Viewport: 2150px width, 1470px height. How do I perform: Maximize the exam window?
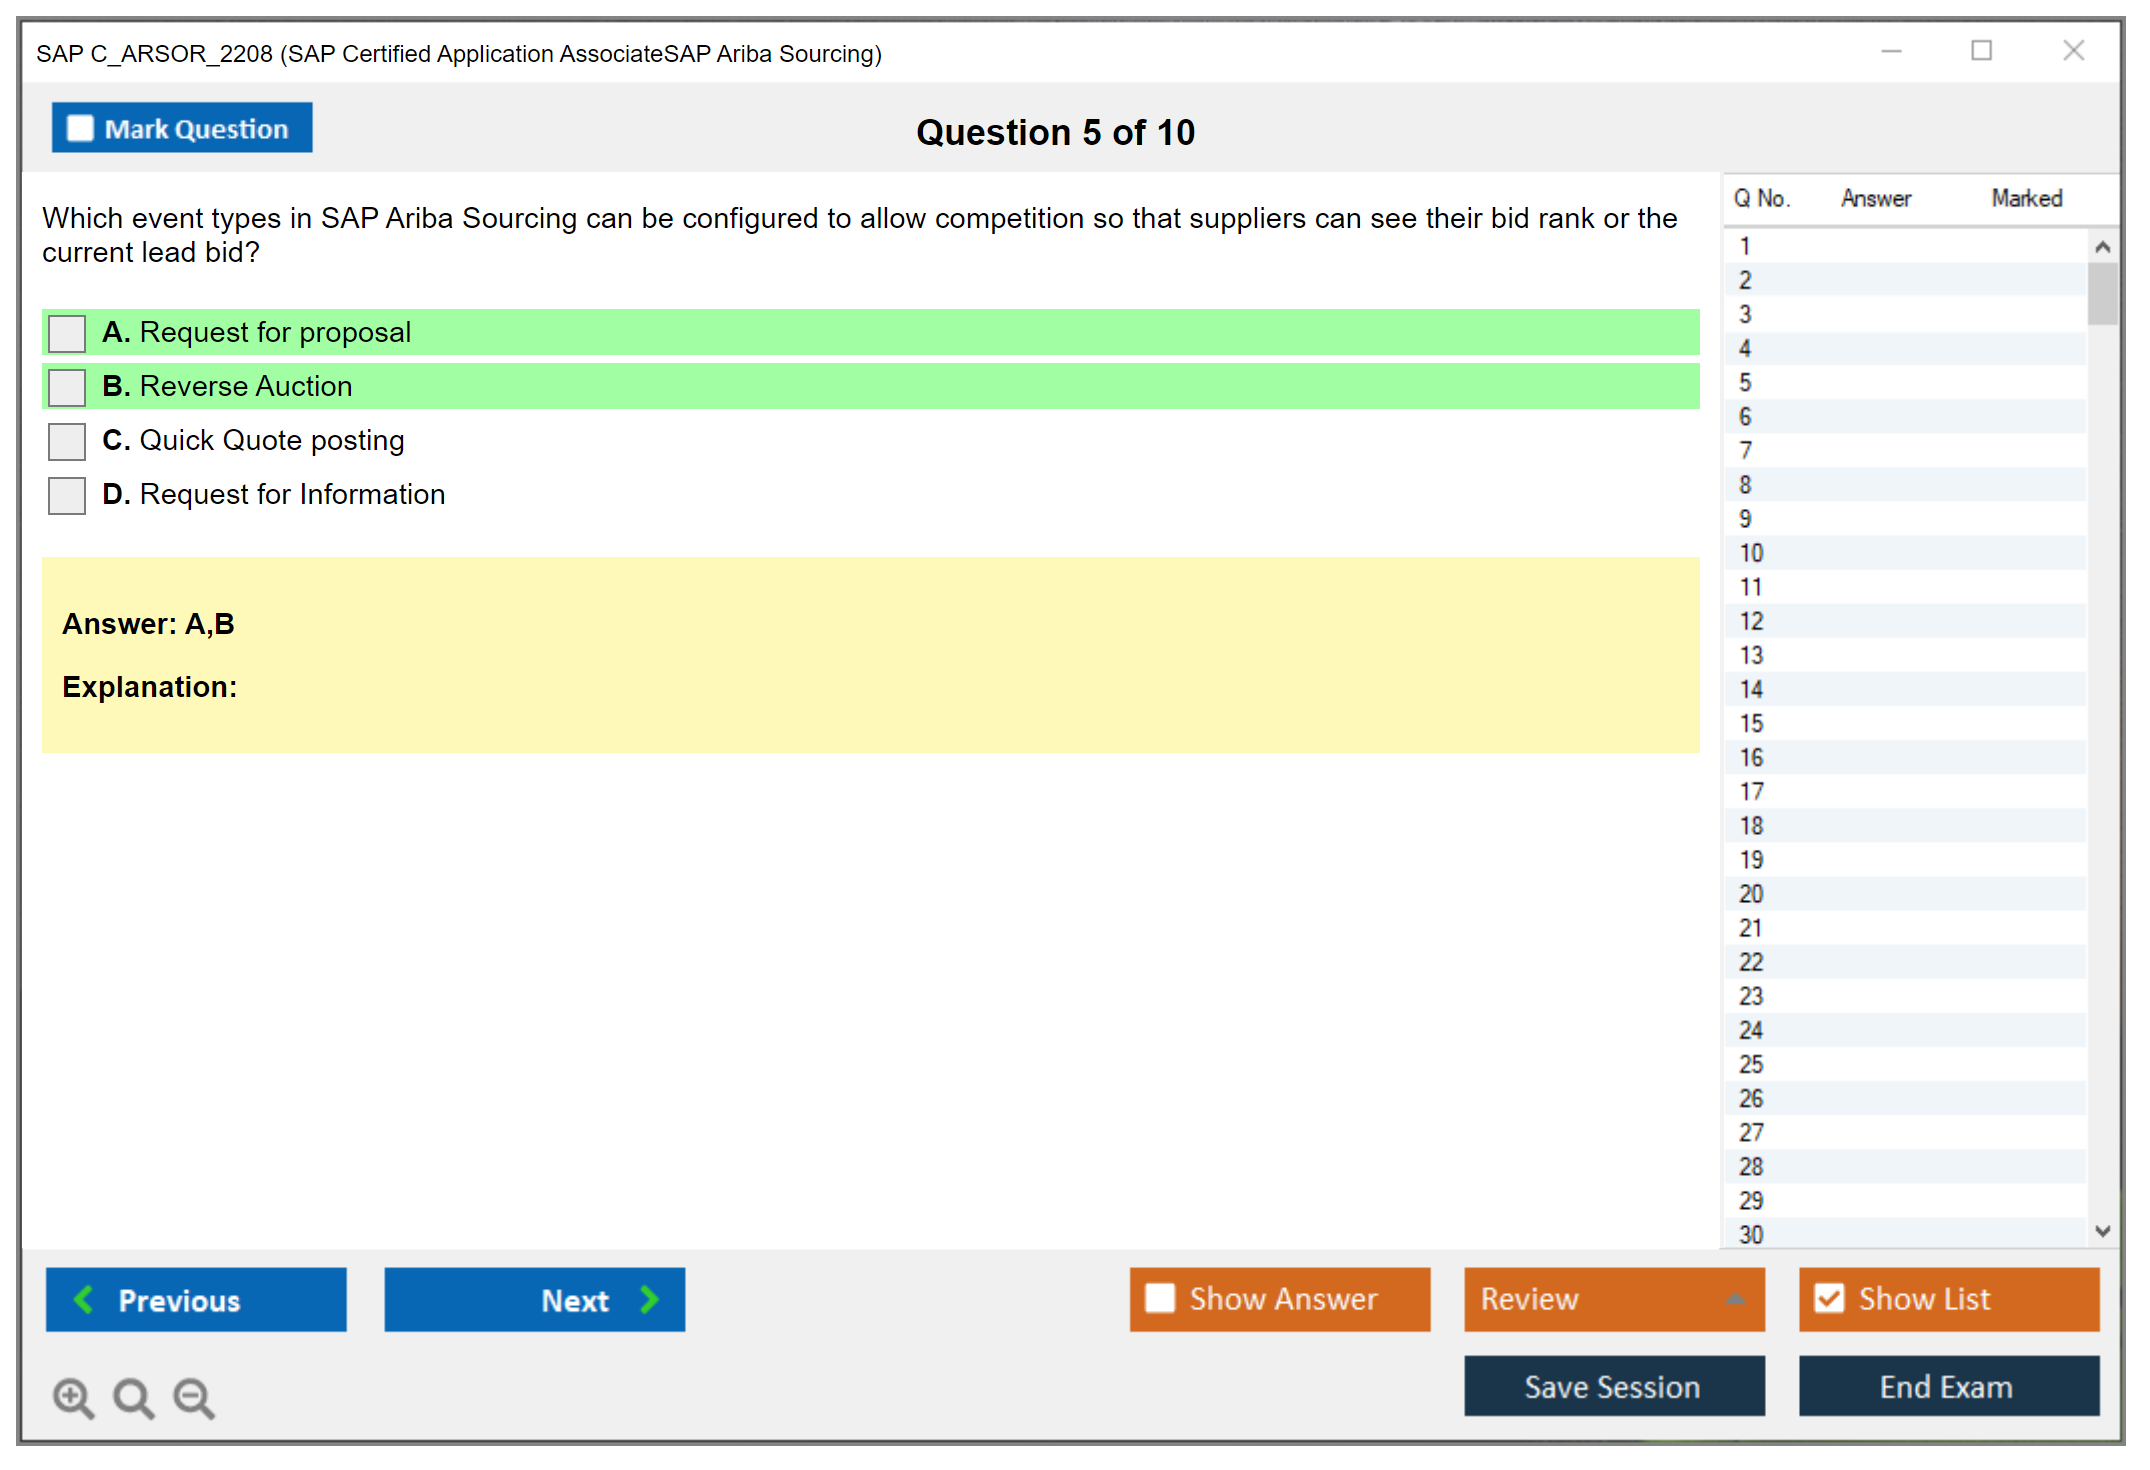(x=1981, y=51)
